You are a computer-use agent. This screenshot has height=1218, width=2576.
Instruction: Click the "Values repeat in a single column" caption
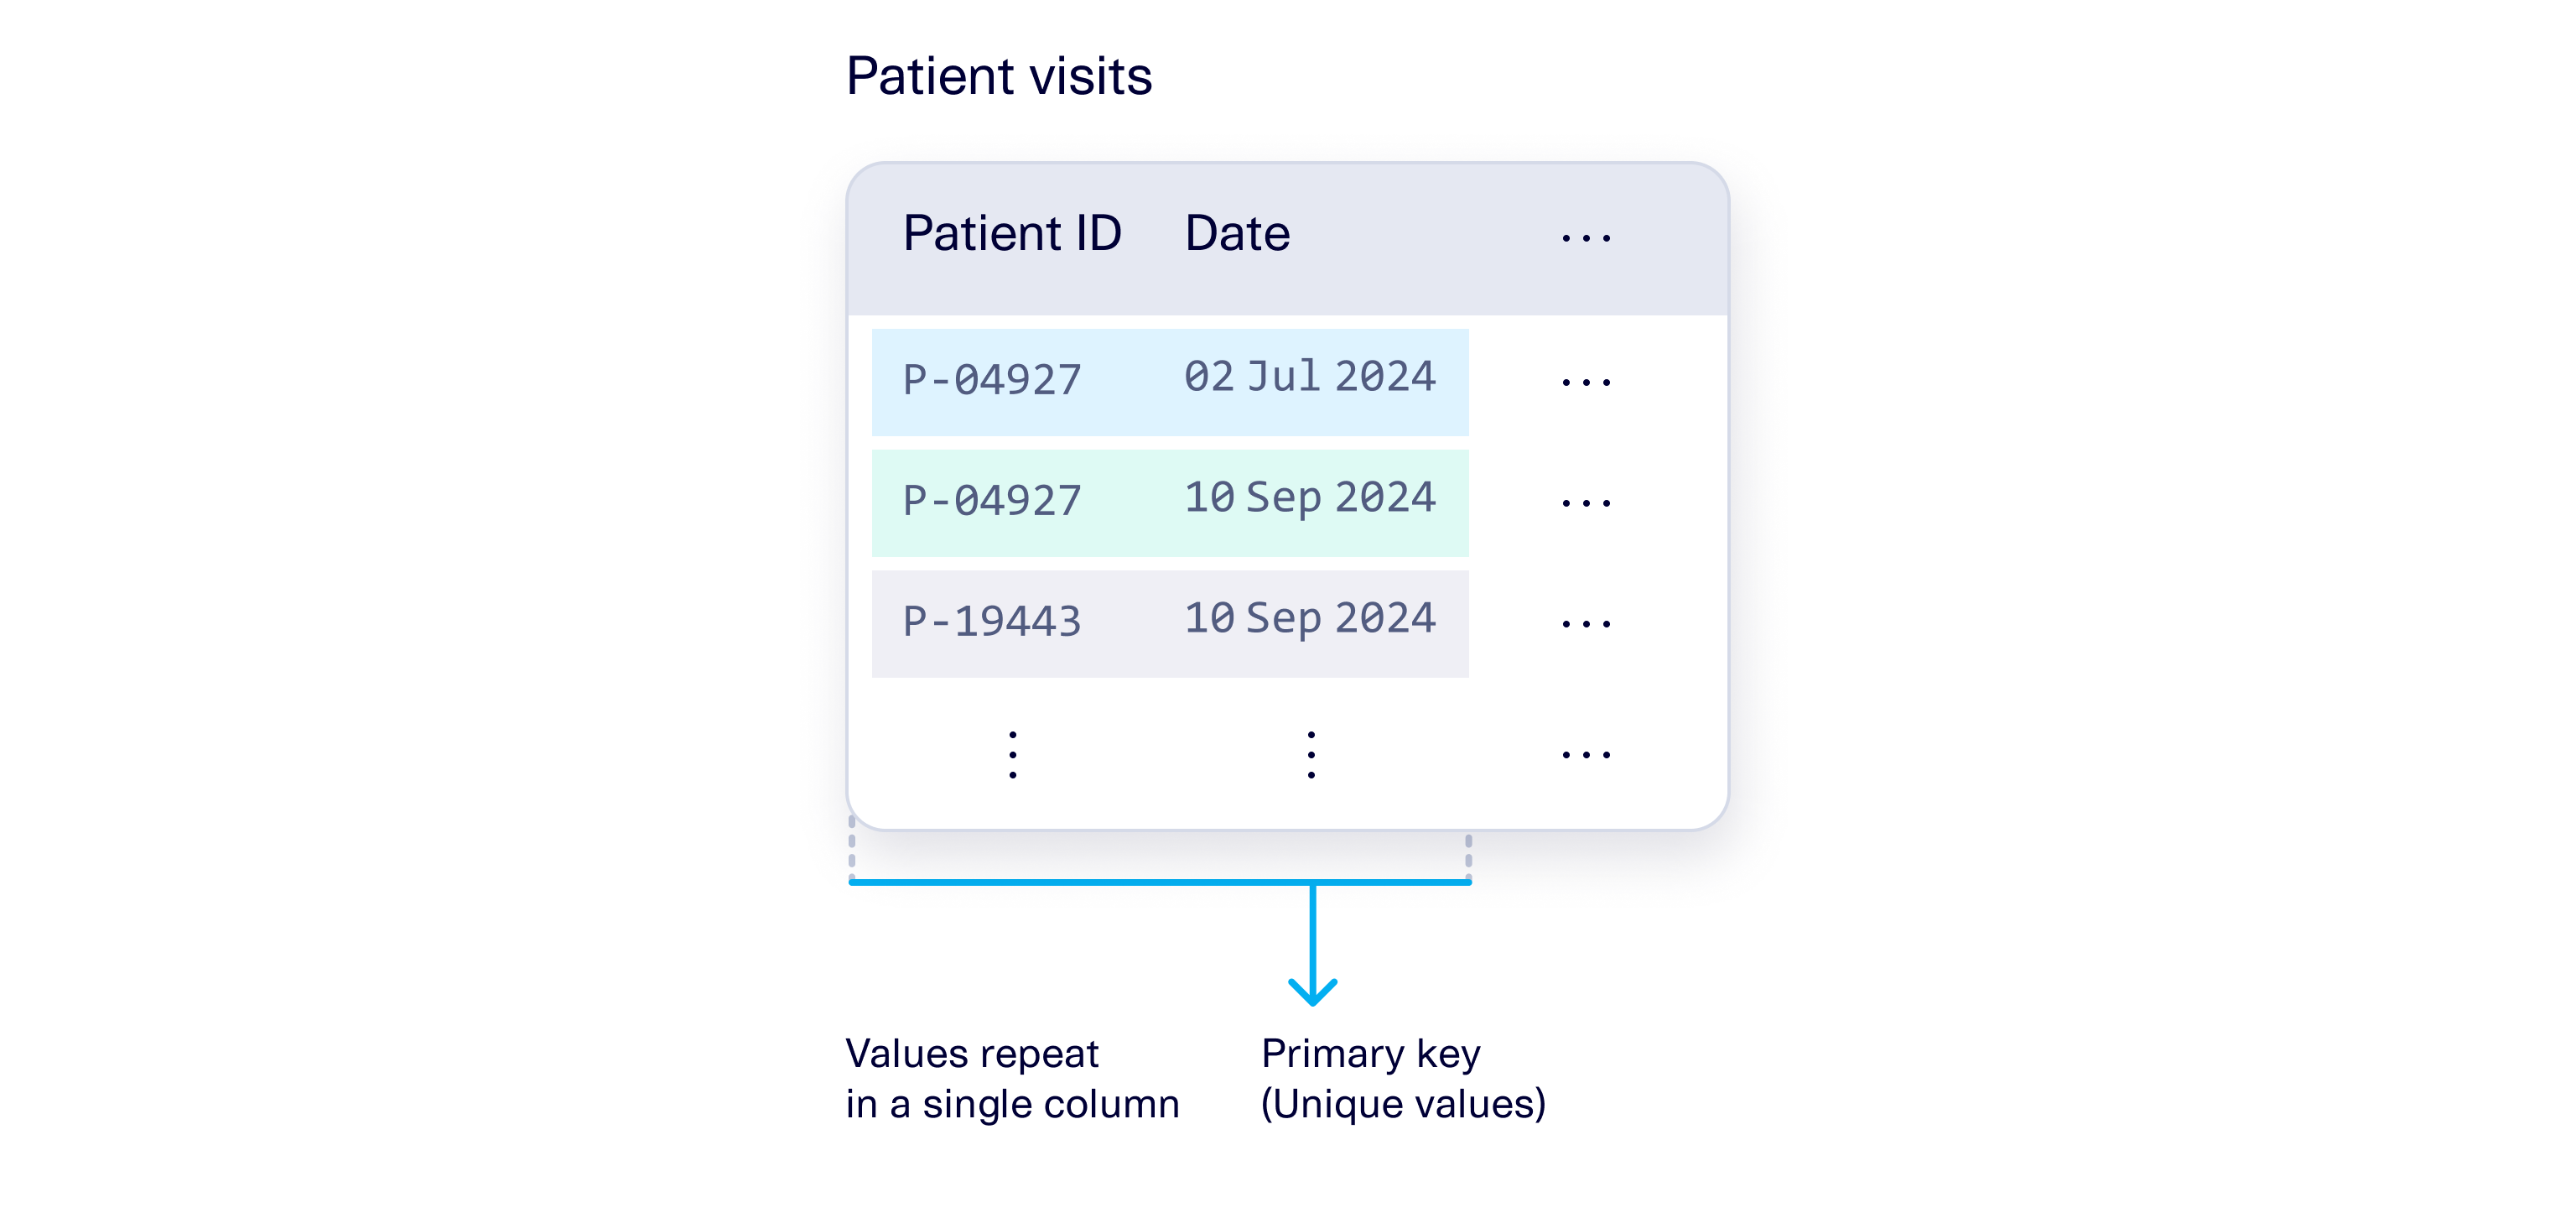point(1011,1079)
